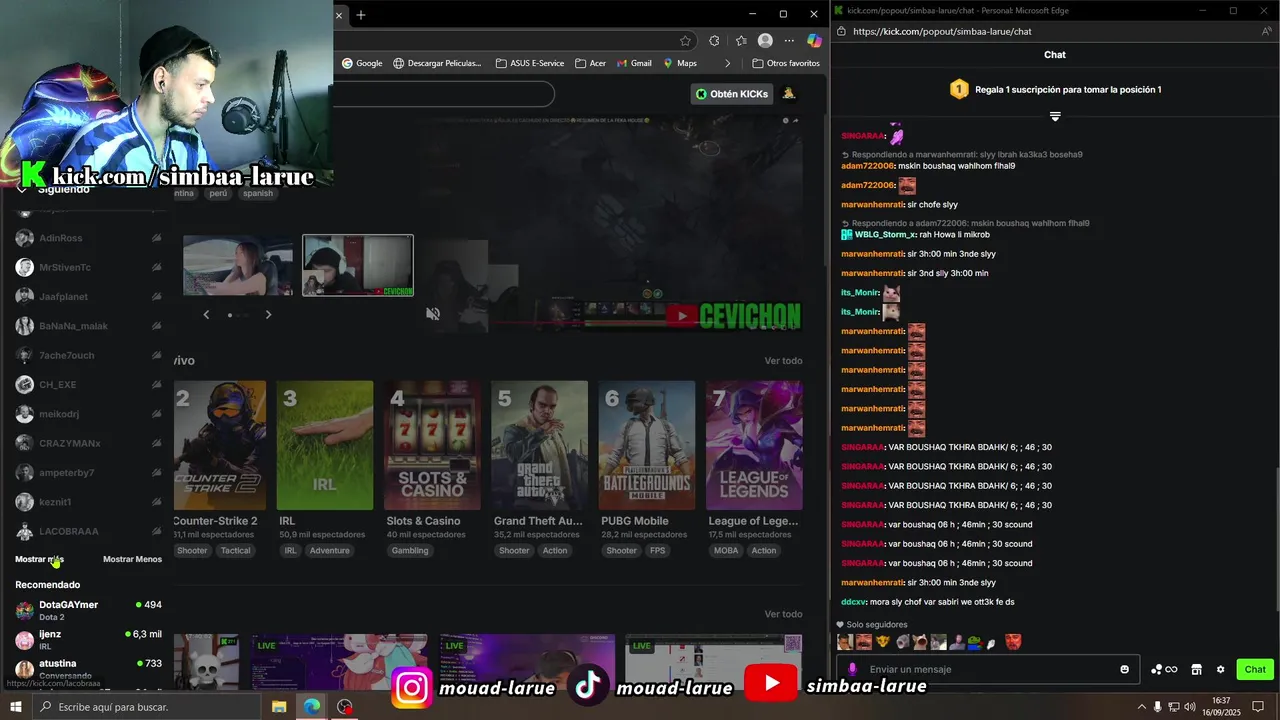
Task: Select the lion emote in quick emotes
Action: [883, 642]
